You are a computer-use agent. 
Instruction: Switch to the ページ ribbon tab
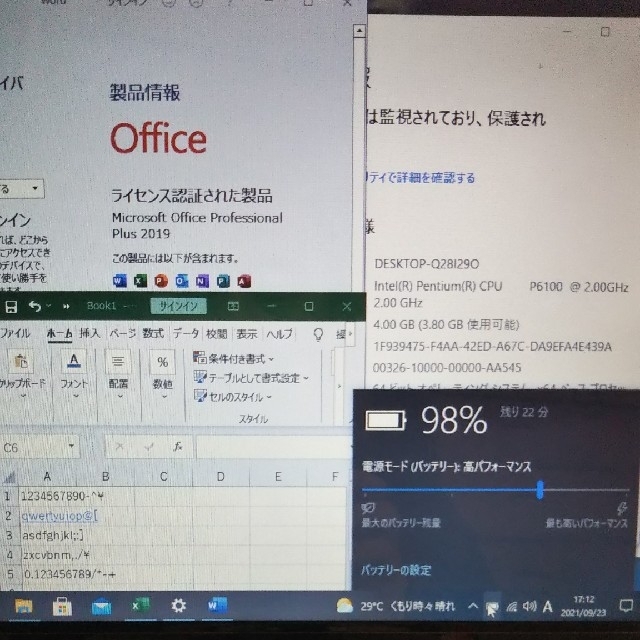coord(122,334)
